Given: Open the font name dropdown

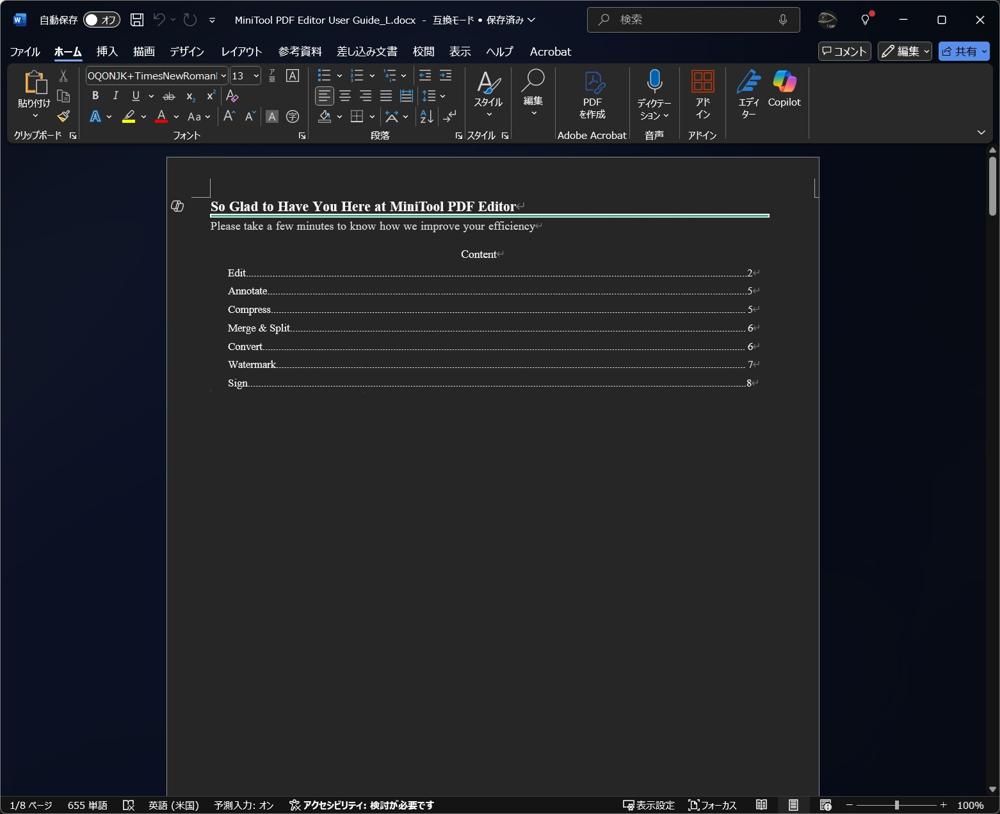Looking at the screenshot, I should [x=224, y=76].
